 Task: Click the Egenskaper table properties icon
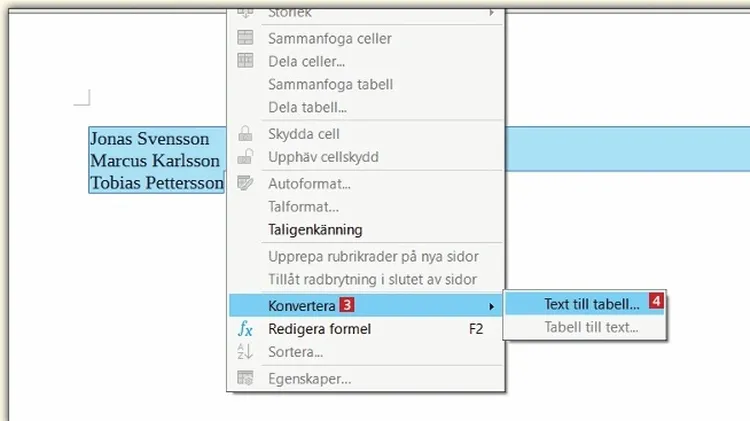(x=245, y=379)
